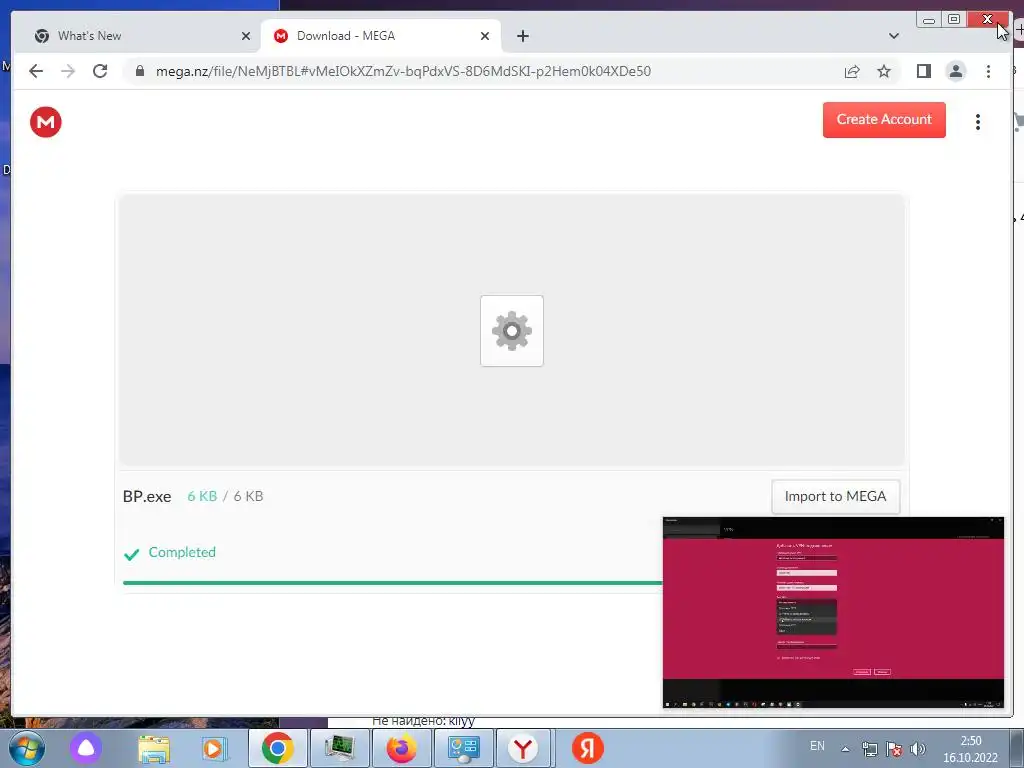The width and height of the screenshot is (1024, 768).
Task: Select the Download - MEGA tab
Action: tap(381, 36)
